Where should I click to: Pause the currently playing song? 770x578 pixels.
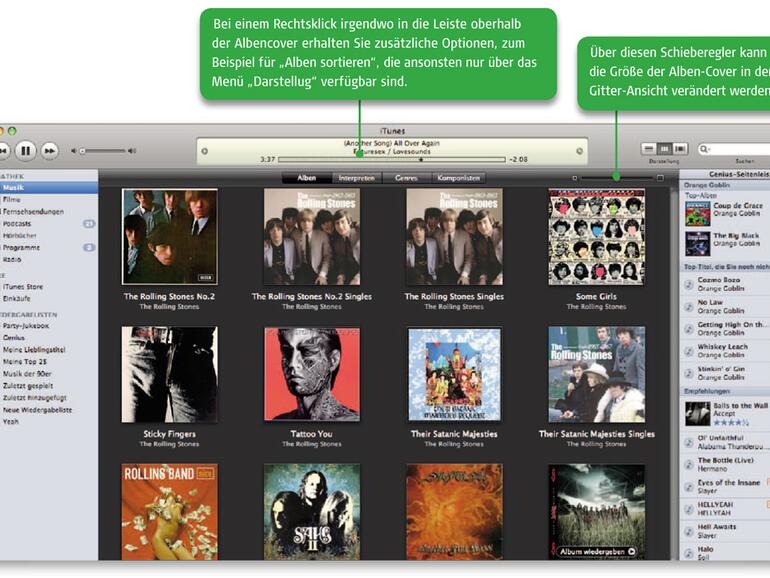pos(26,150)
